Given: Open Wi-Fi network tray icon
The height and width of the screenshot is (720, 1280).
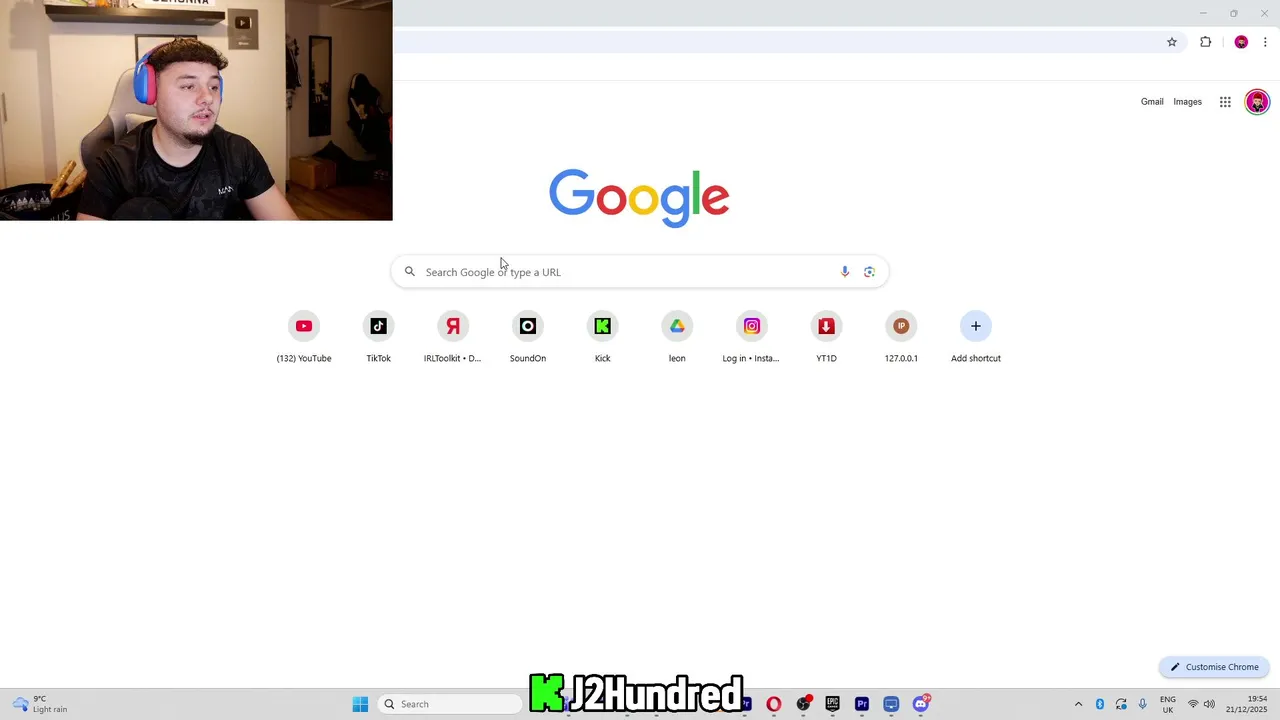Looking at the screenshot, I should 1193,704.
